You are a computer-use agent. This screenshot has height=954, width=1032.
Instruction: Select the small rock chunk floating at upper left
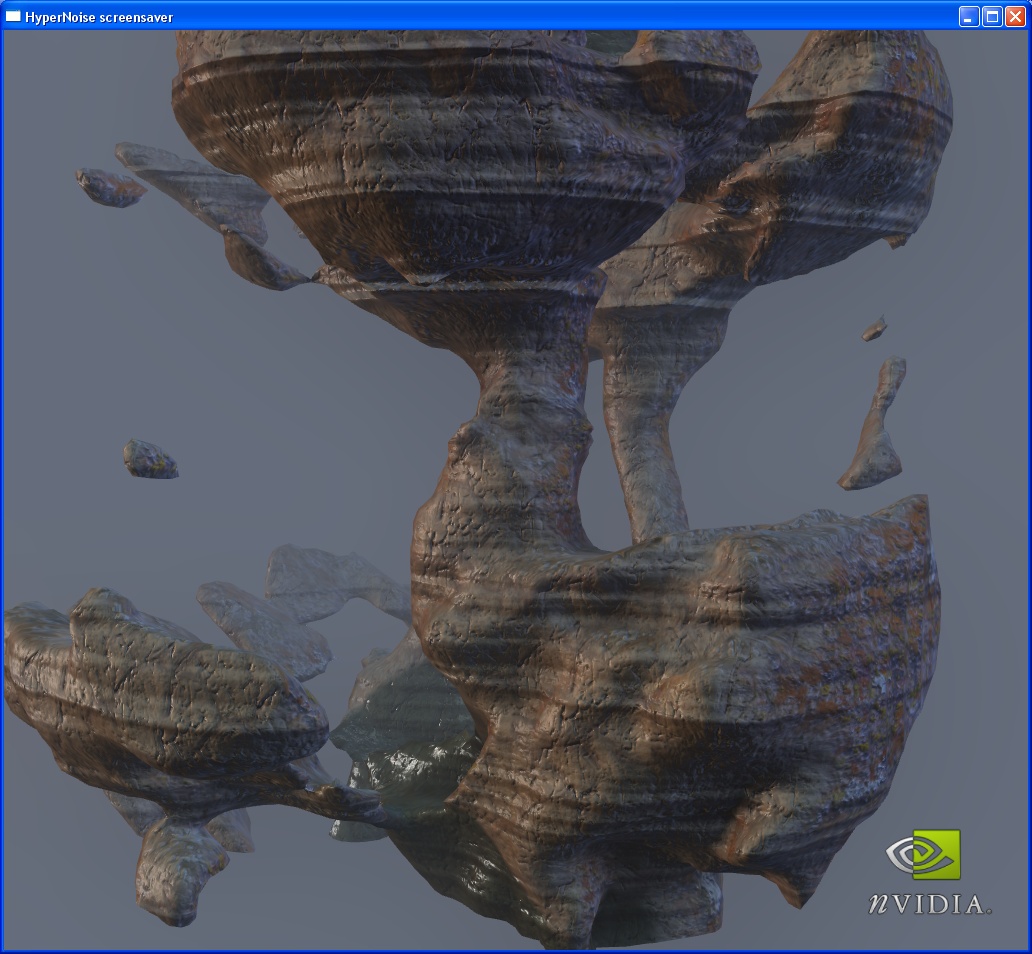(110, 187)
